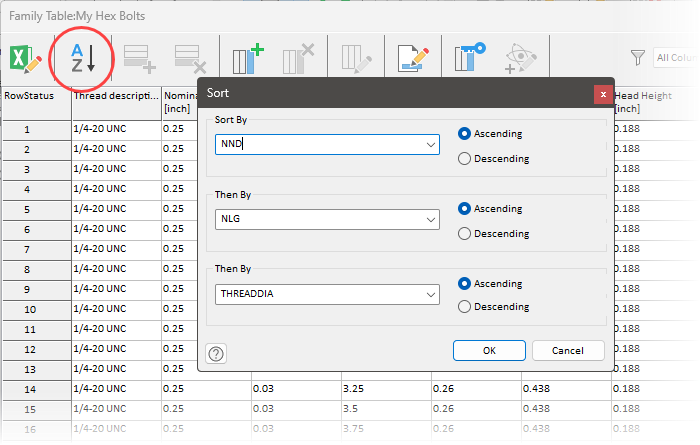Click the delete row icon

coord(190,58)
